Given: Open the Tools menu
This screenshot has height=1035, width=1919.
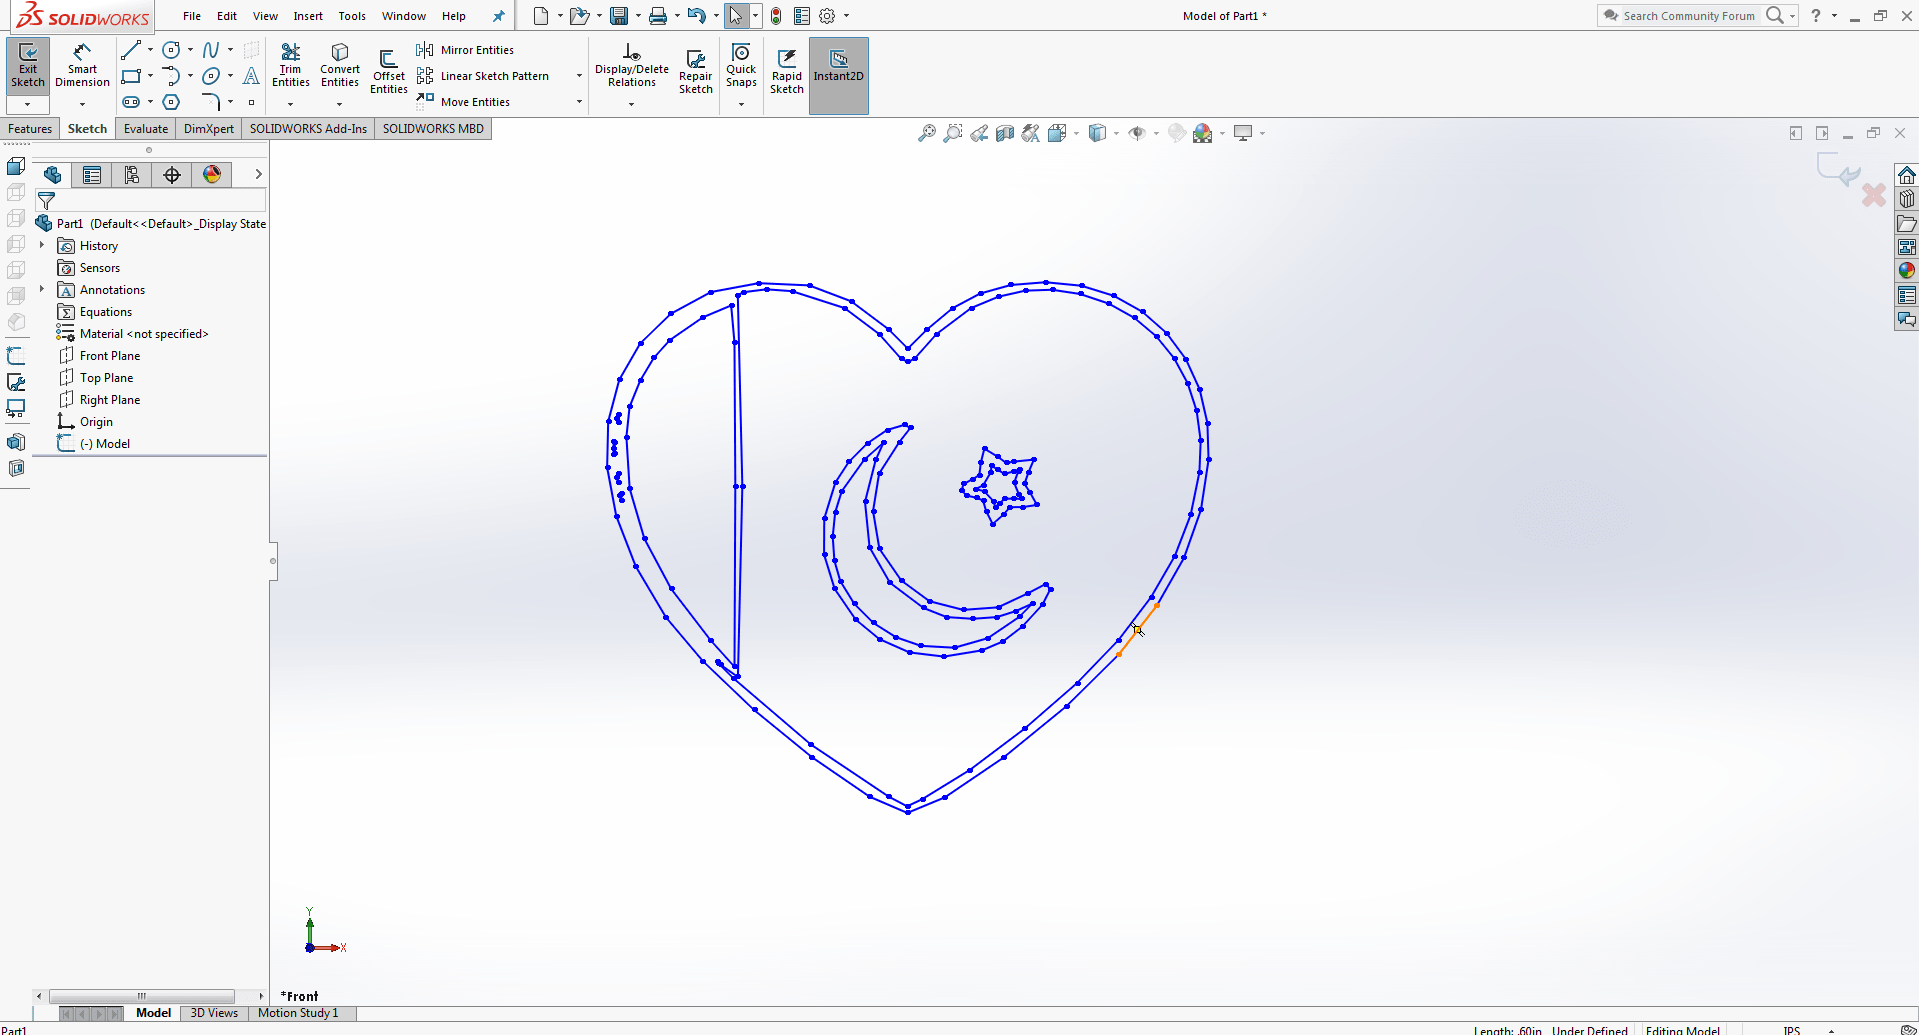Looking at the screenshot, I should click(x=352, y=16).
